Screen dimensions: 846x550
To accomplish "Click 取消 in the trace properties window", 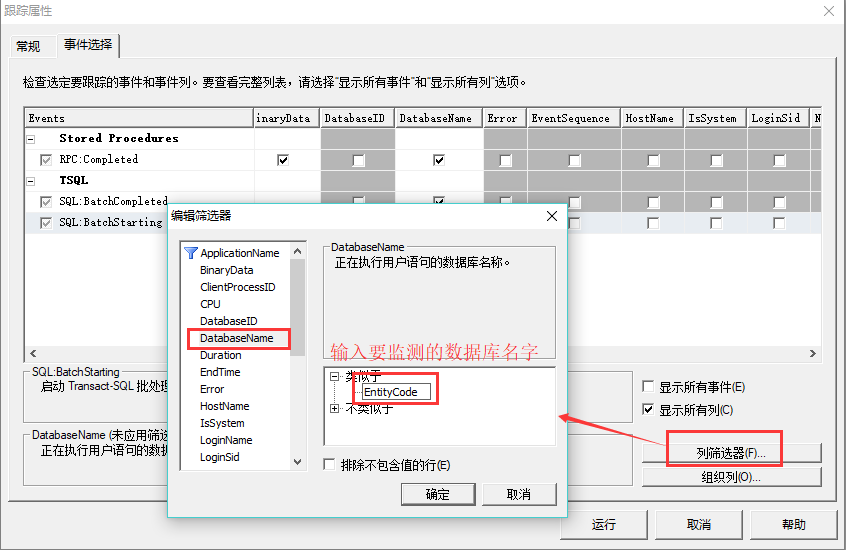I will click(x=699, y=524).
